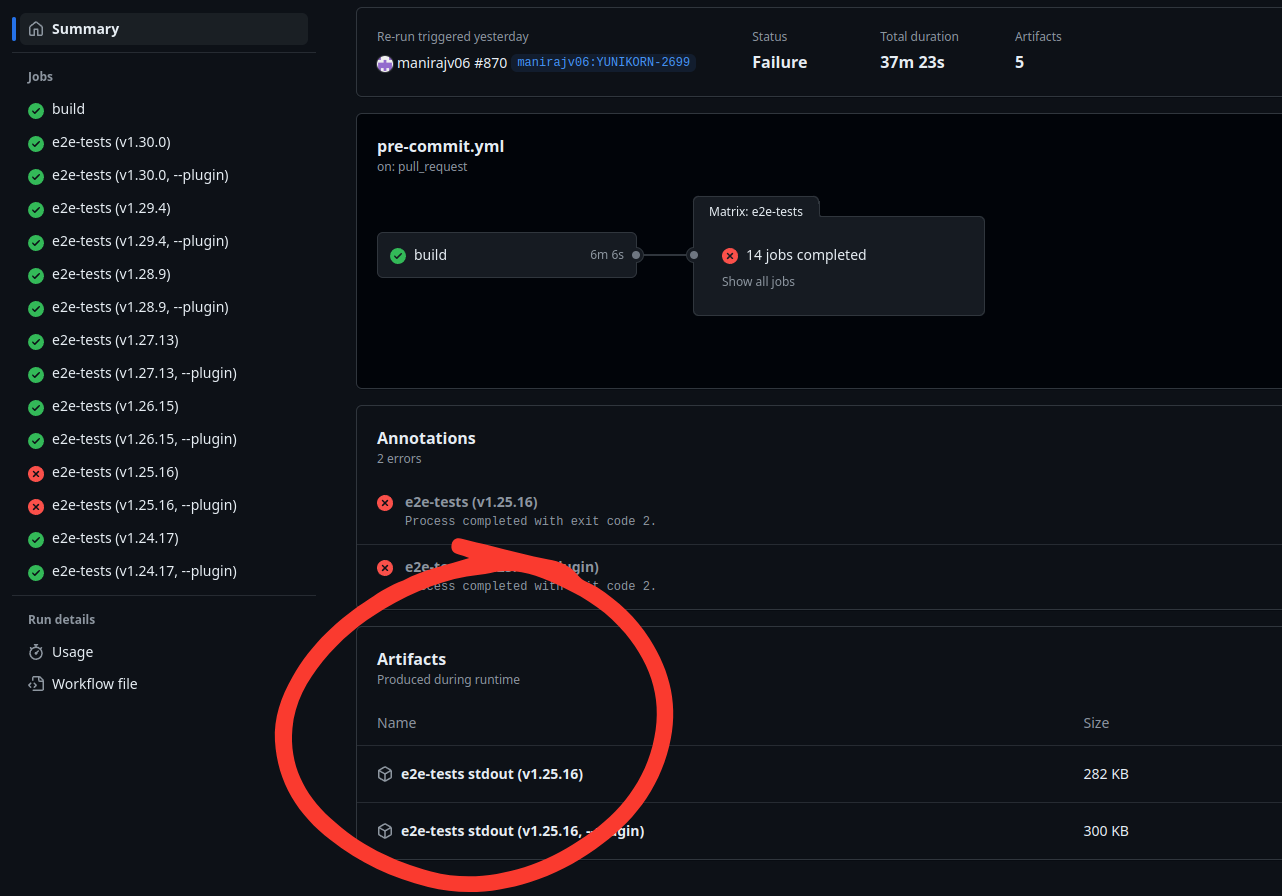Open e2e-tests (v1.25.16) annotation title

pyautogui.click(x=471, y=502)
